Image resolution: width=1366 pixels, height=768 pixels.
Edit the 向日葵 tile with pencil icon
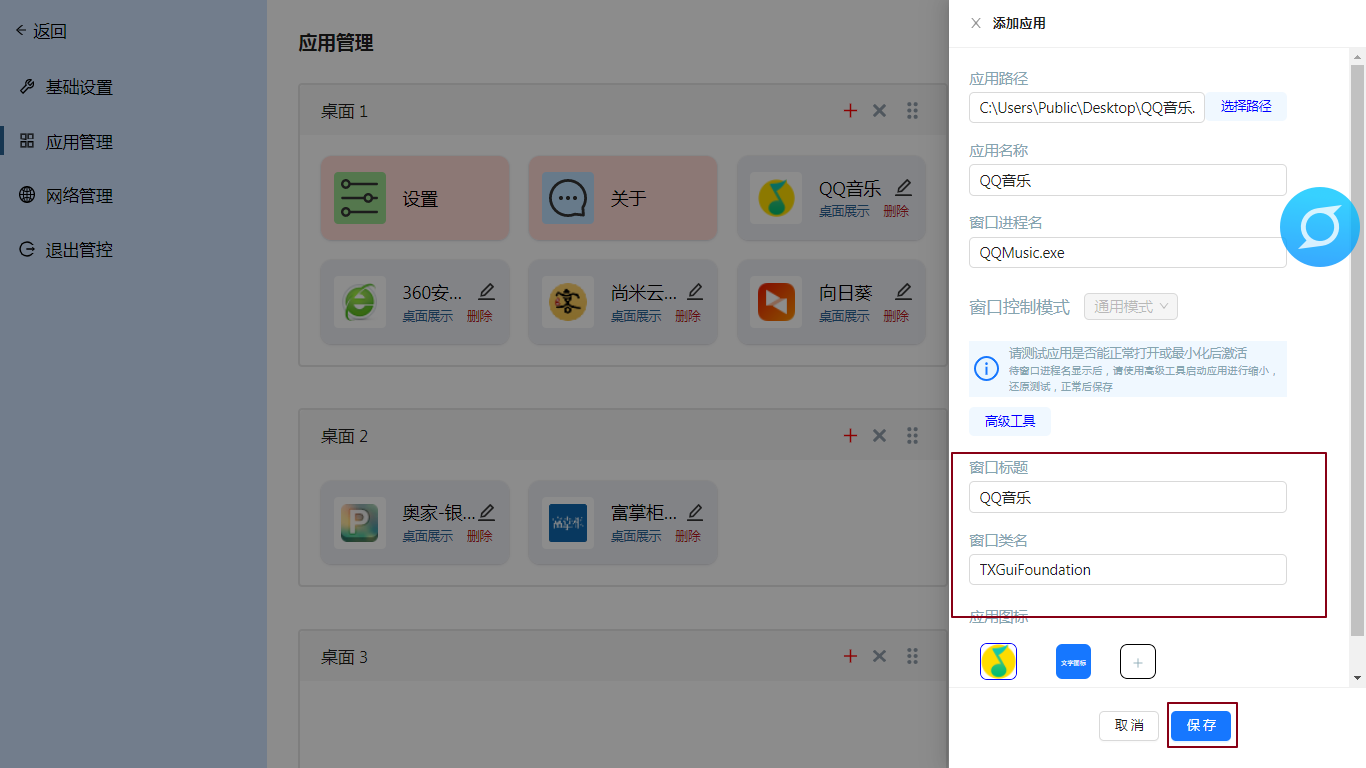[x=904, y=292]
